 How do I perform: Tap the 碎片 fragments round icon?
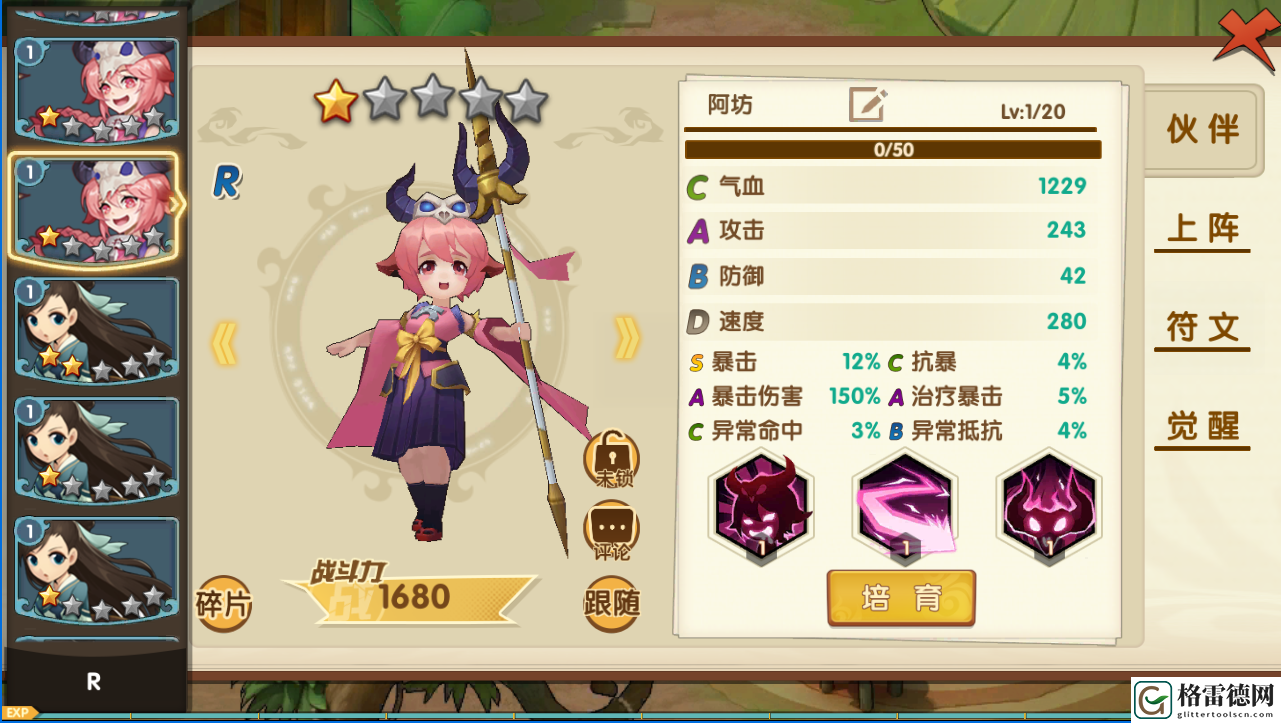point(224,604)
